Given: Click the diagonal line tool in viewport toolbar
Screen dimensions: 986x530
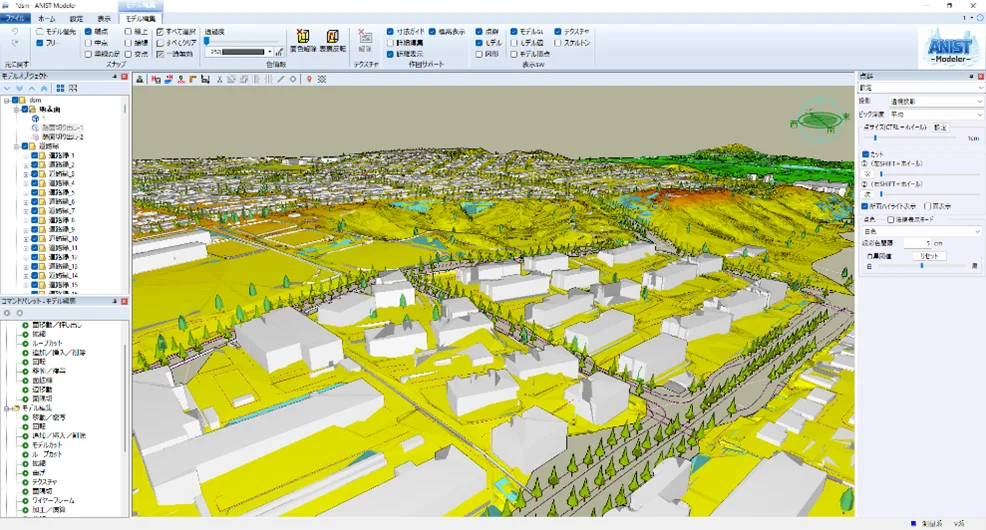Looking at the screenshot, I should click(x=281, y=79).
